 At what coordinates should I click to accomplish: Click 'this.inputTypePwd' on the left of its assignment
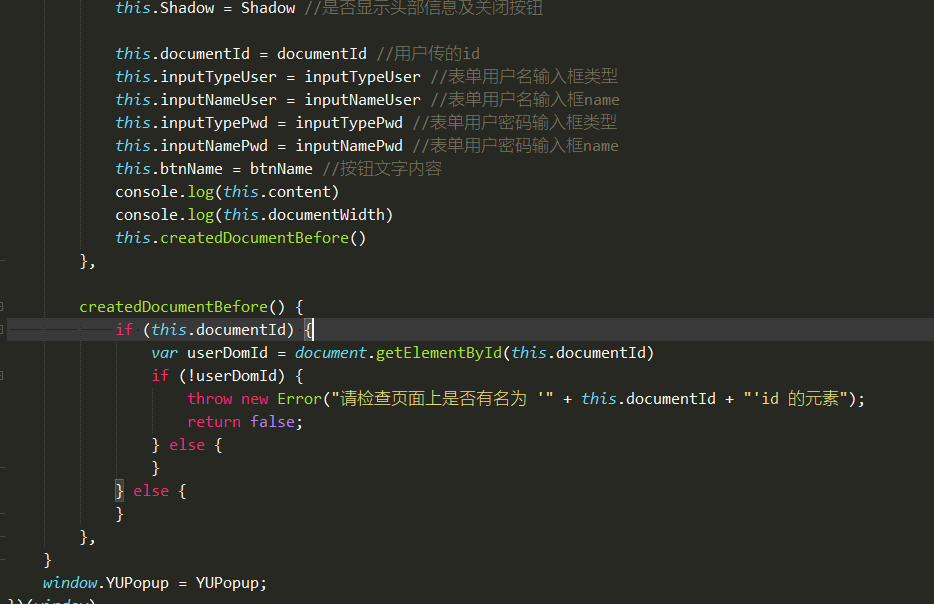tap(192, 123)
